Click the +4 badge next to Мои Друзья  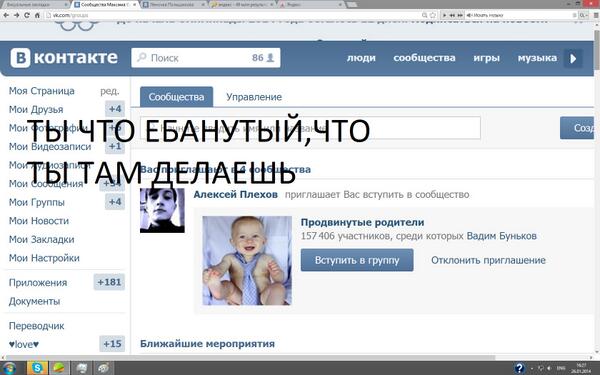pos(115,109)
